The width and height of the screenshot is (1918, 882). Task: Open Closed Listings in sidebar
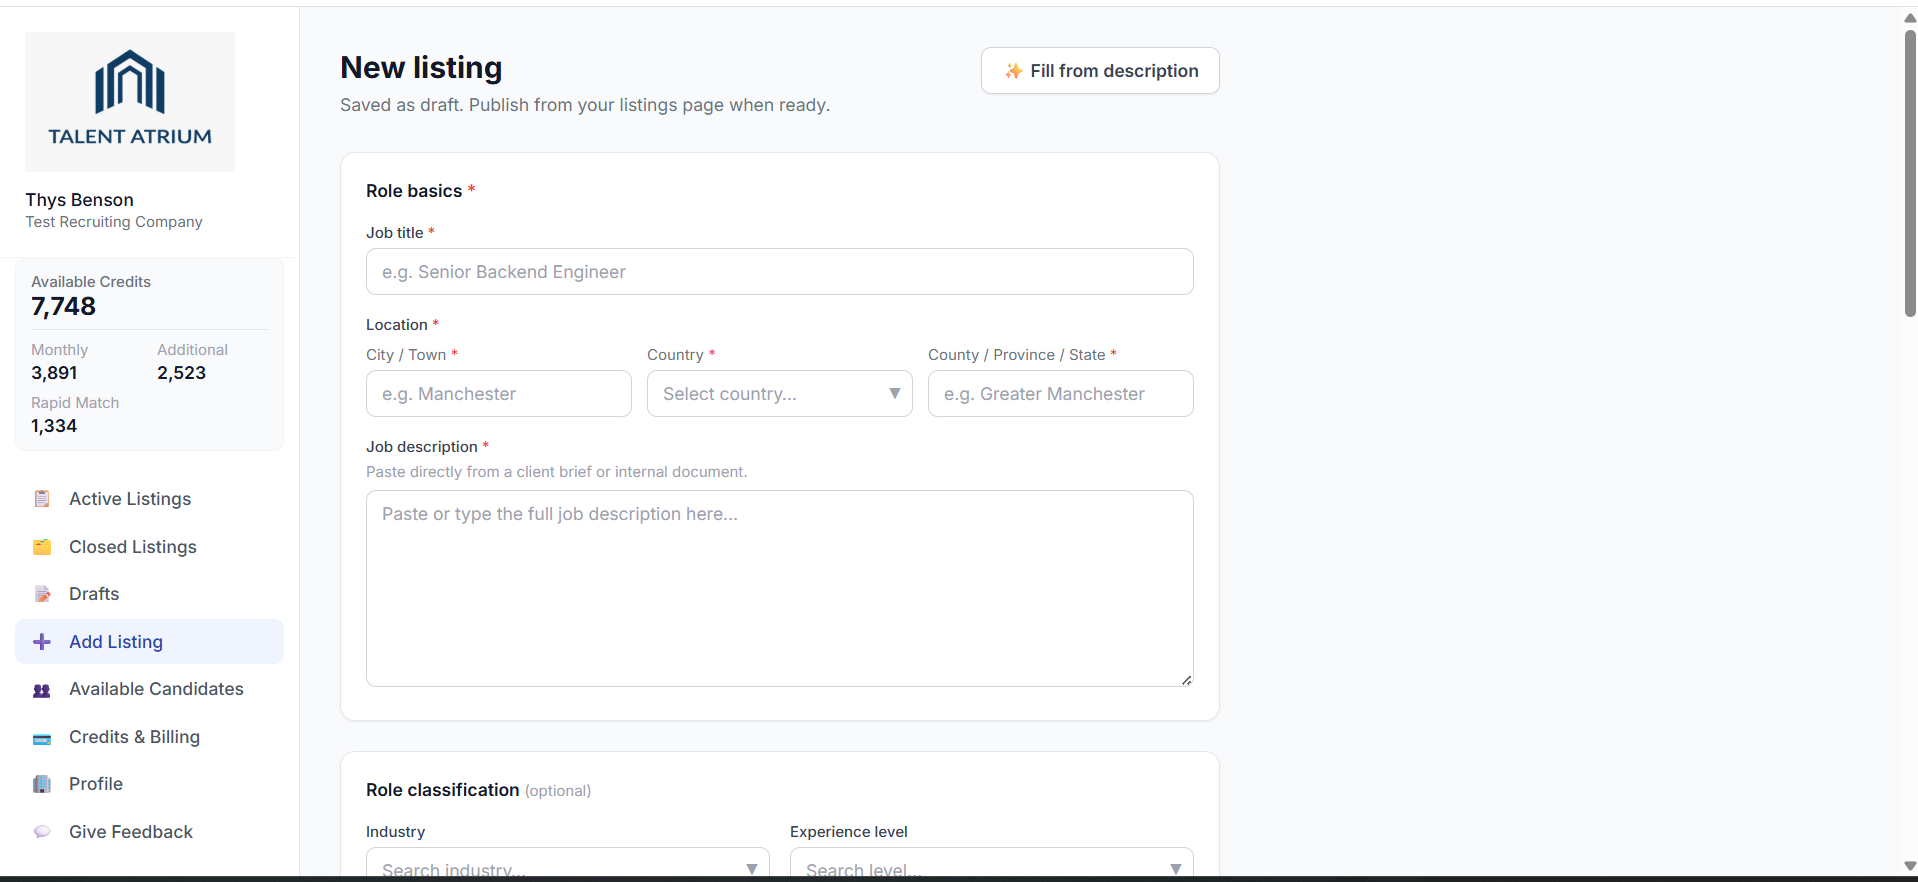[133, 547]
